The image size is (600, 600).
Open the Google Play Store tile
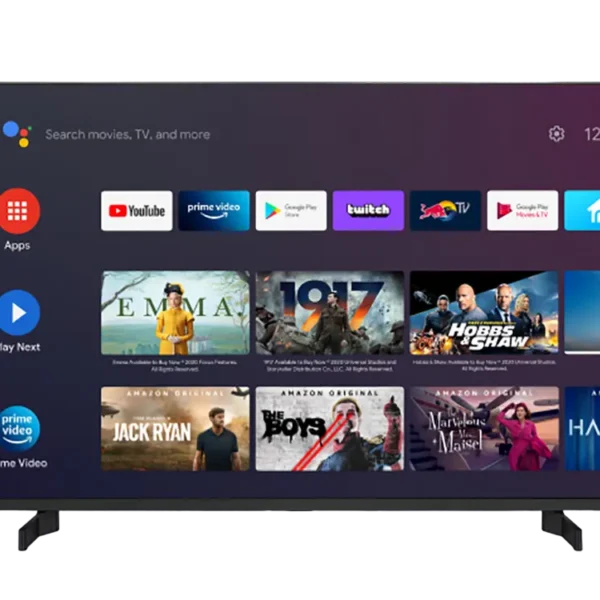tap(291, 211)
